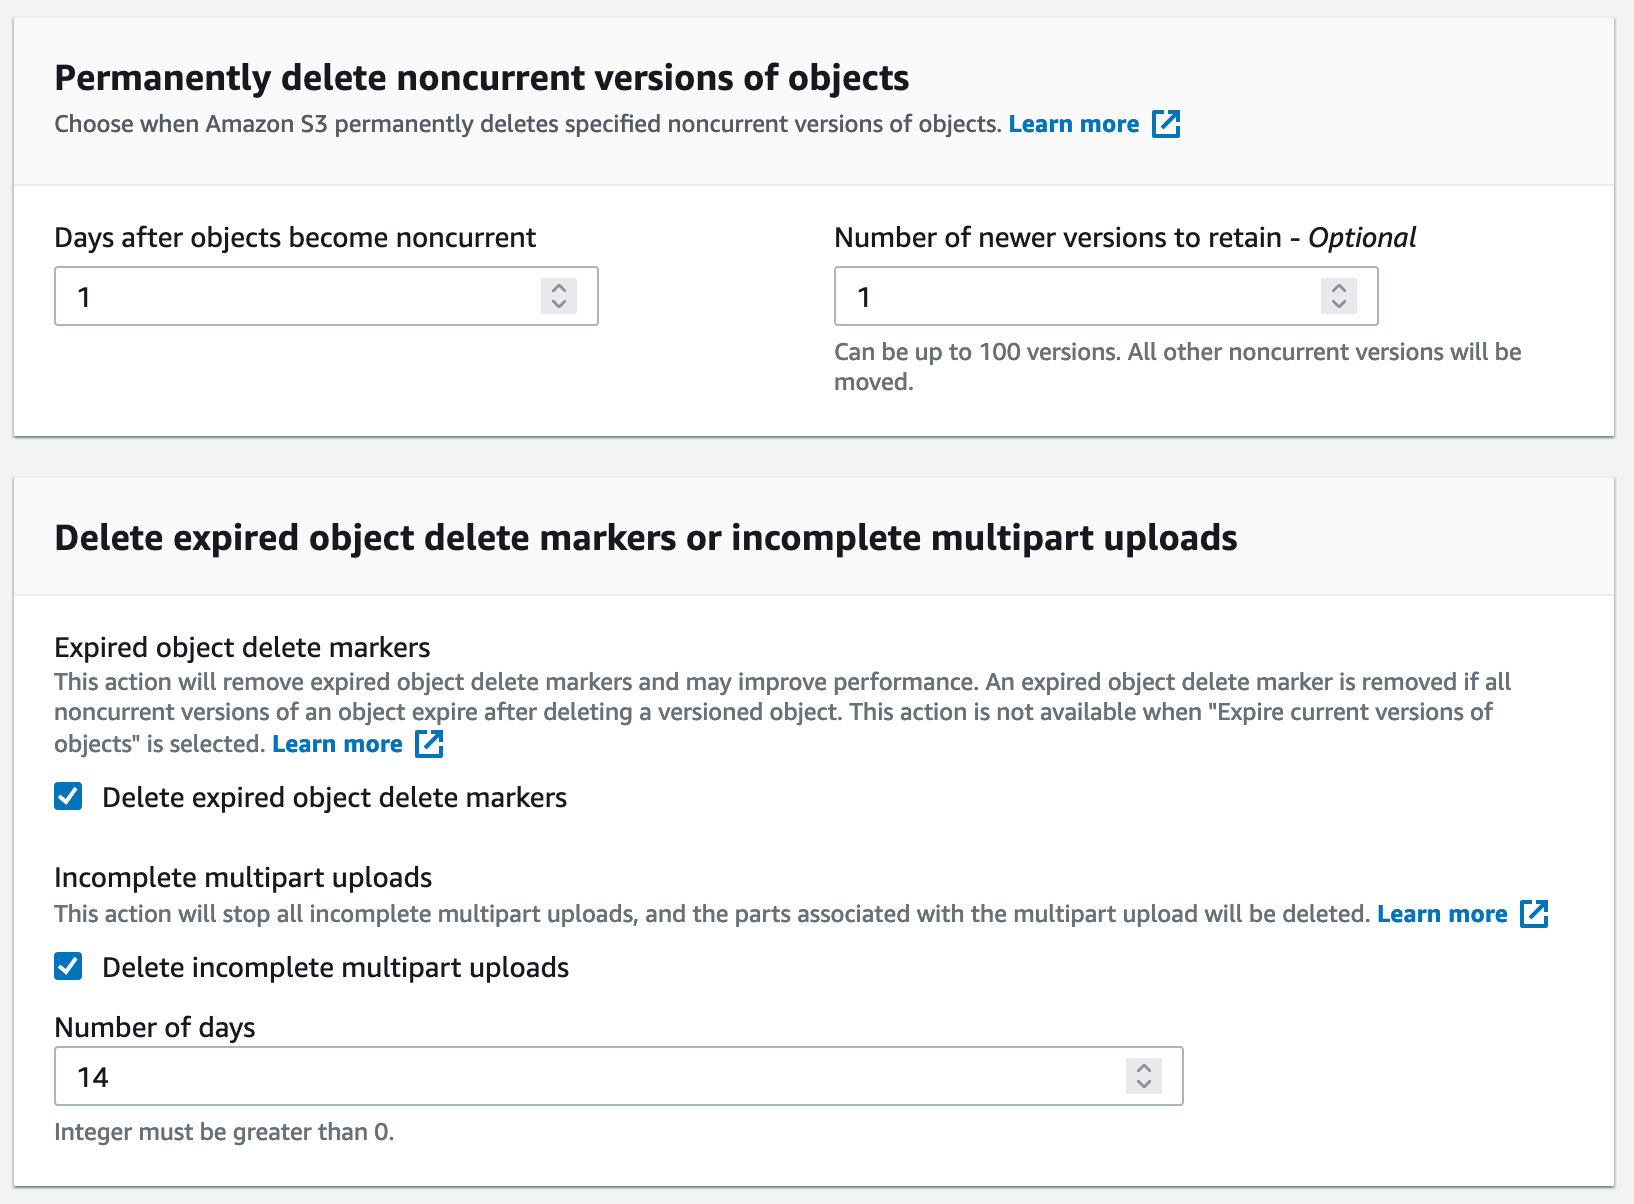
Task: Focus Number of newer versions to retain field
Action: pyautogui.click(x=1106, y=296)
